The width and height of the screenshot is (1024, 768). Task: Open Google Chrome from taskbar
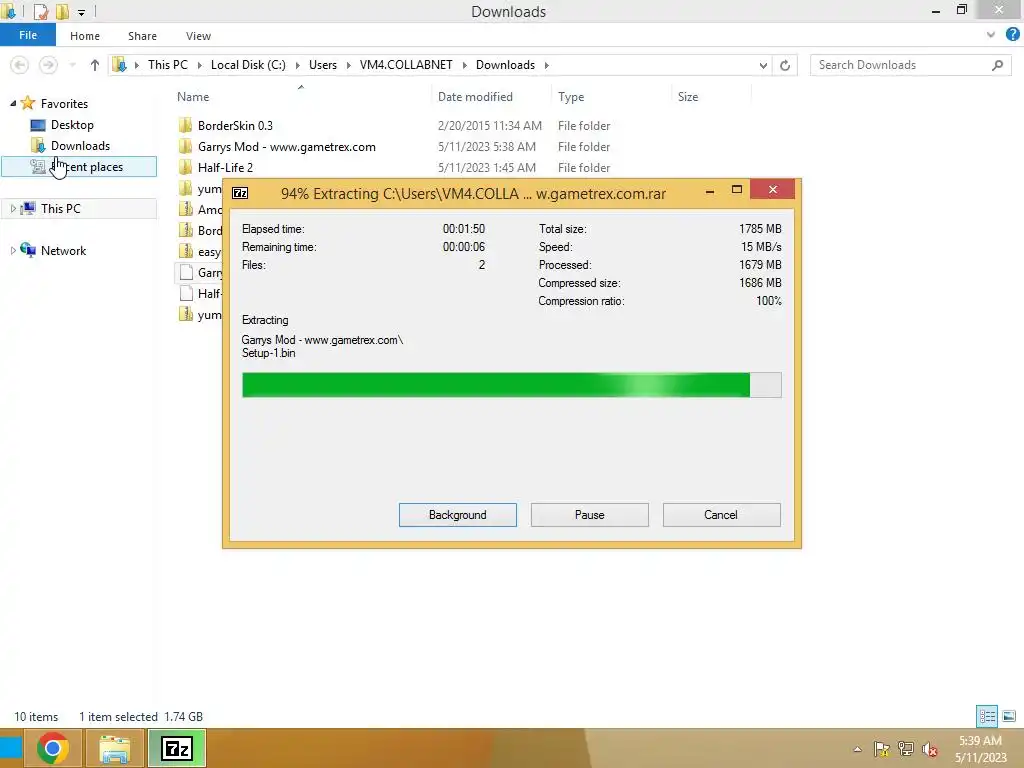tap(53, 748)
